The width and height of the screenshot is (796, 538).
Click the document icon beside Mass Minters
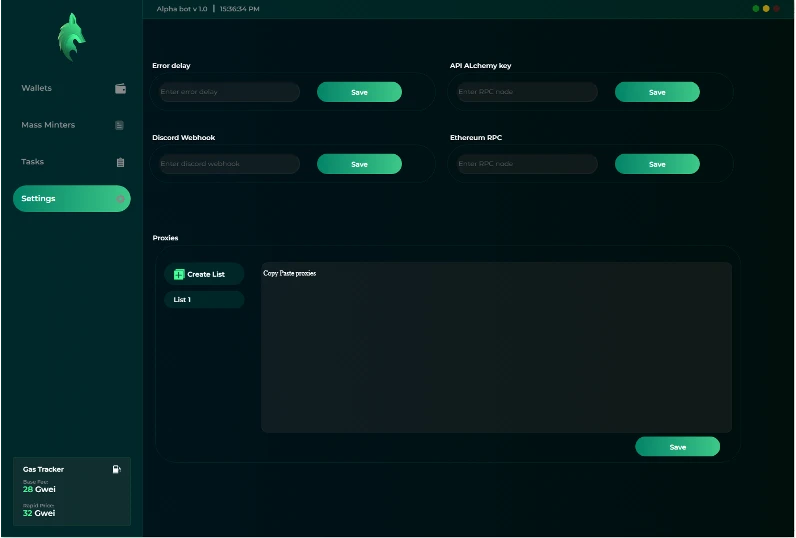(x=119, y=125)
